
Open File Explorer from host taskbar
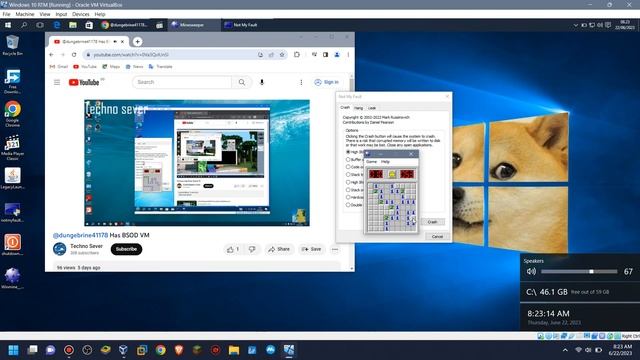[x=234, y=350]
